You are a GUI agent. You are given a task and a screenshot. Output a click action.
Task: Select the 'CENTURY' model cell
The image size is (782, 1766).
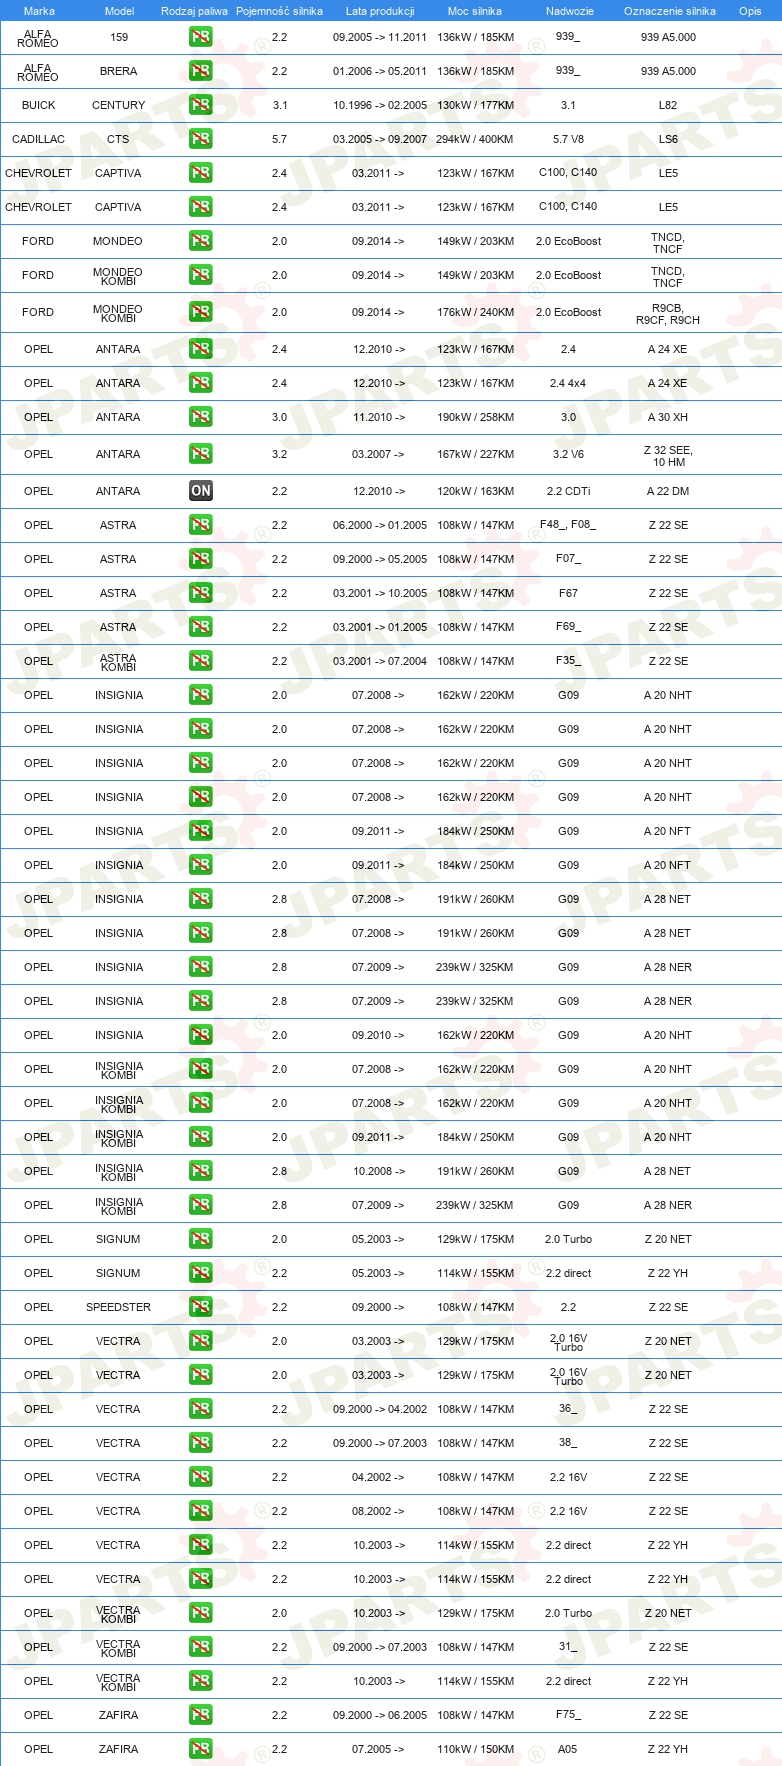(118, 105)
